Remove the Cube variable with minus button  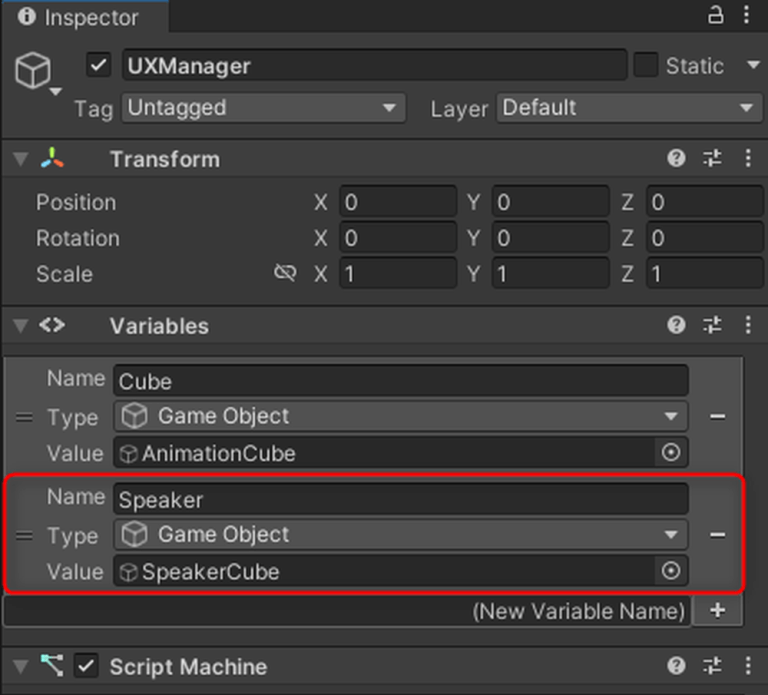717,416
